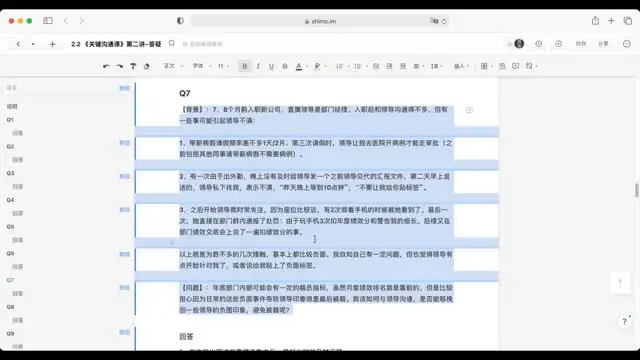This screenshot has width=640, height=360.
Task: Go back in Safari history
Action: [66, 20]
